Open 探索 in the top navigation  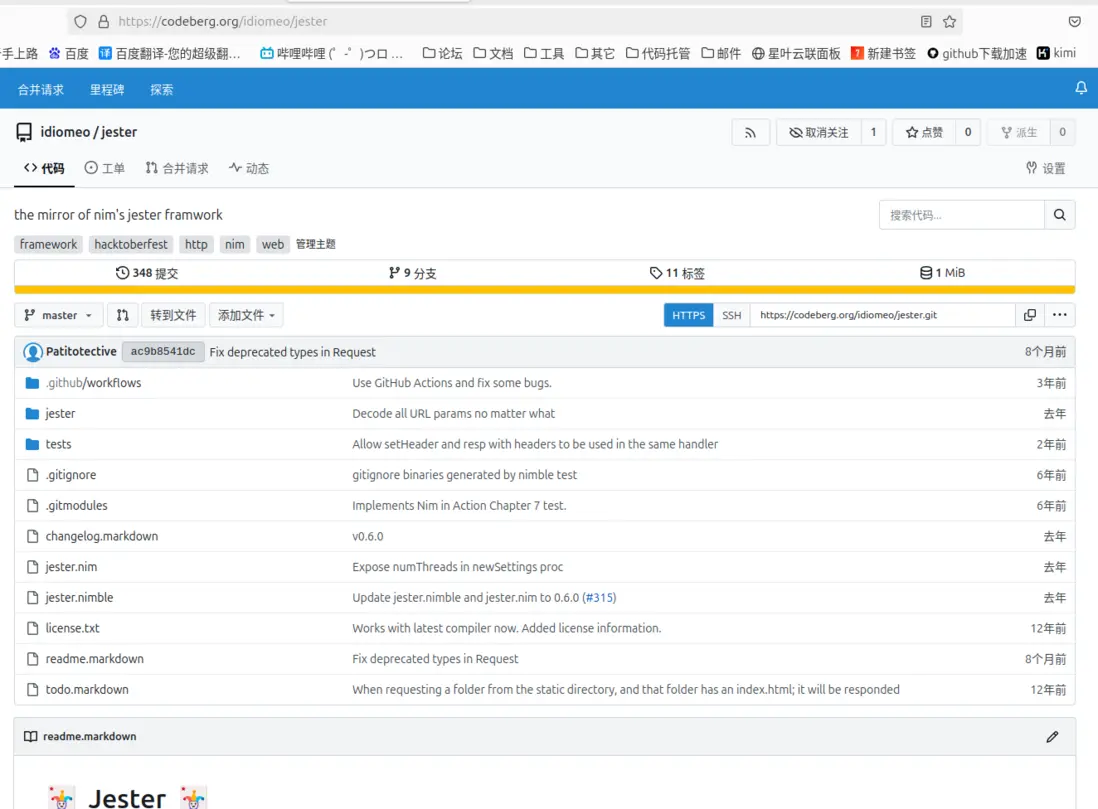pyautogui.click(x=162, y=90)
